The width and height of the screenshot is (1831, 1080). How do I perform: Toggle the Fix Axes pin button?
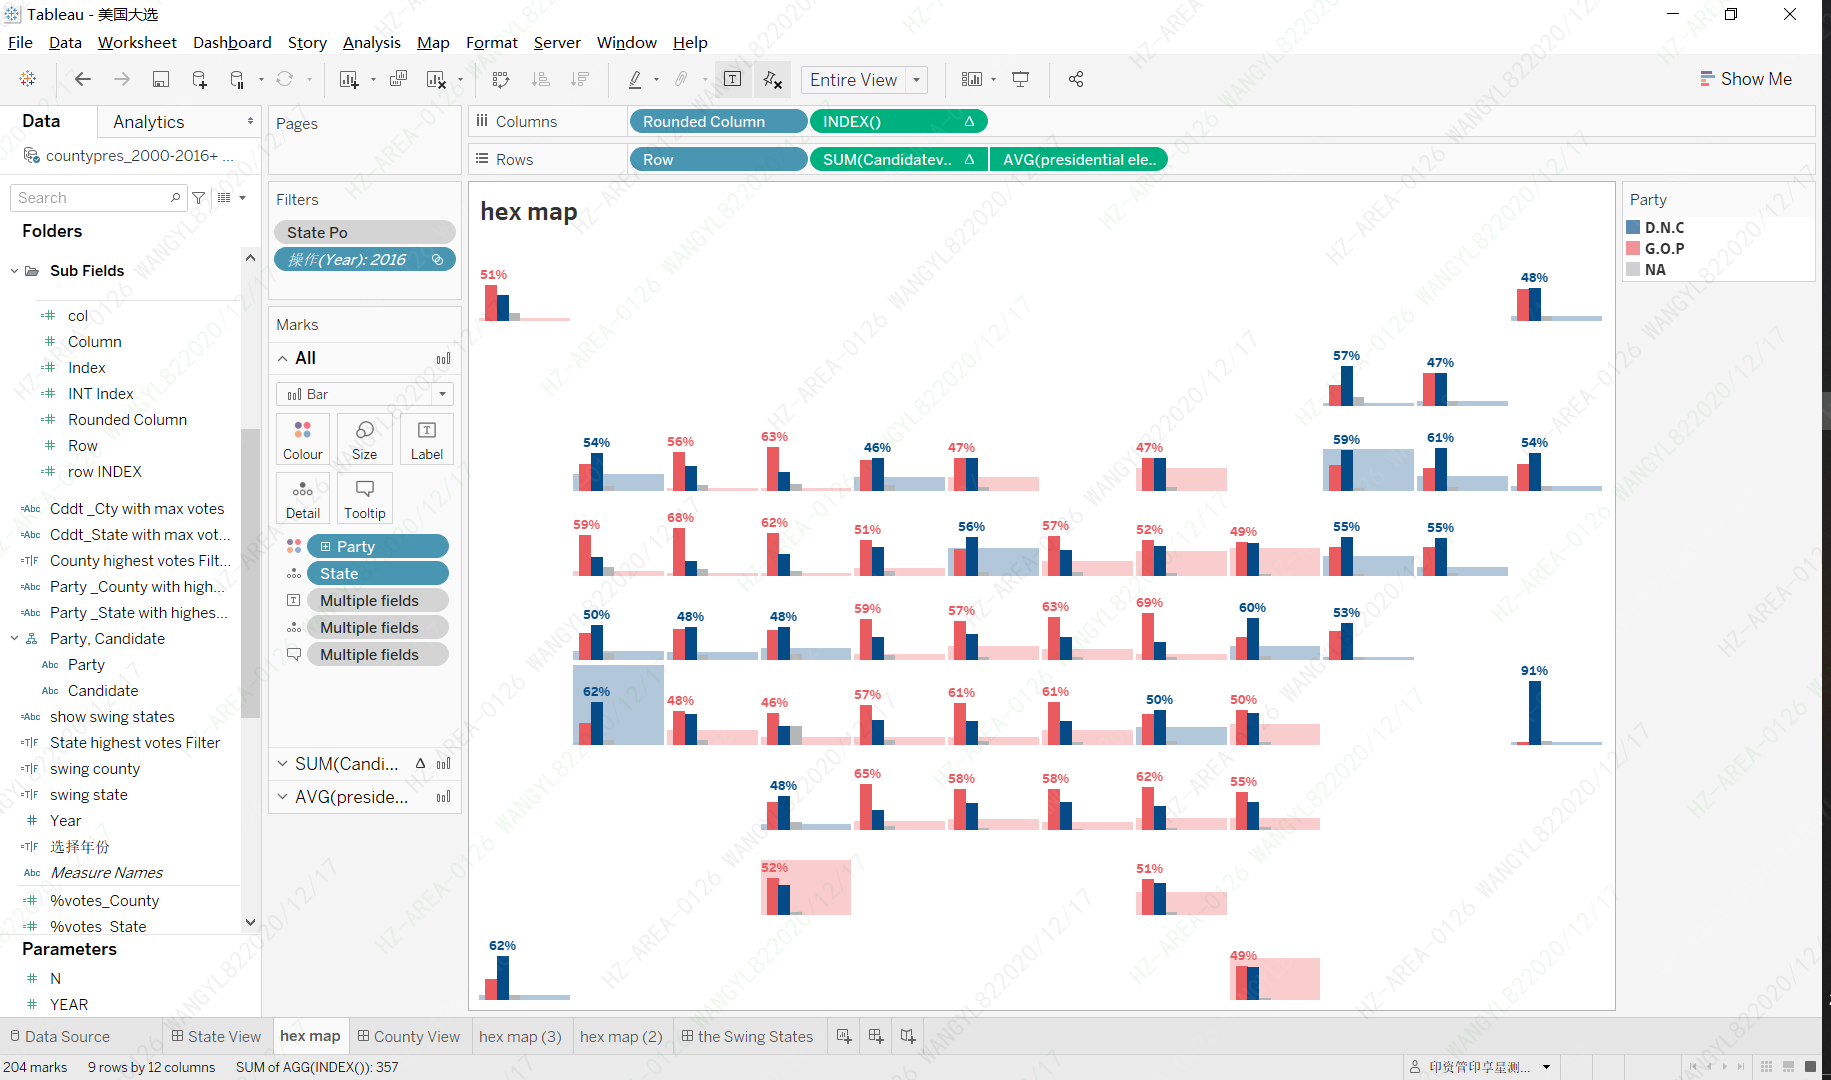772,80
